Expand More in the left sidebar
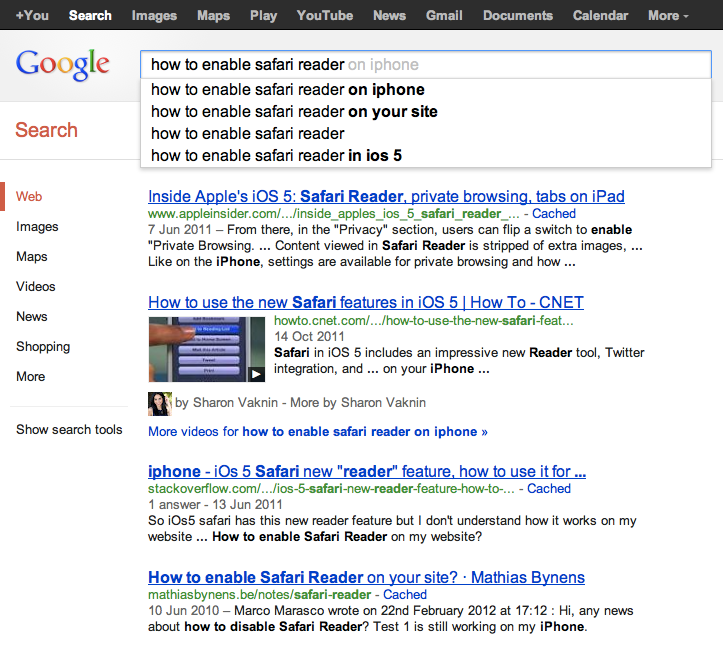723x646 pixels. click(x=30, y=376)
